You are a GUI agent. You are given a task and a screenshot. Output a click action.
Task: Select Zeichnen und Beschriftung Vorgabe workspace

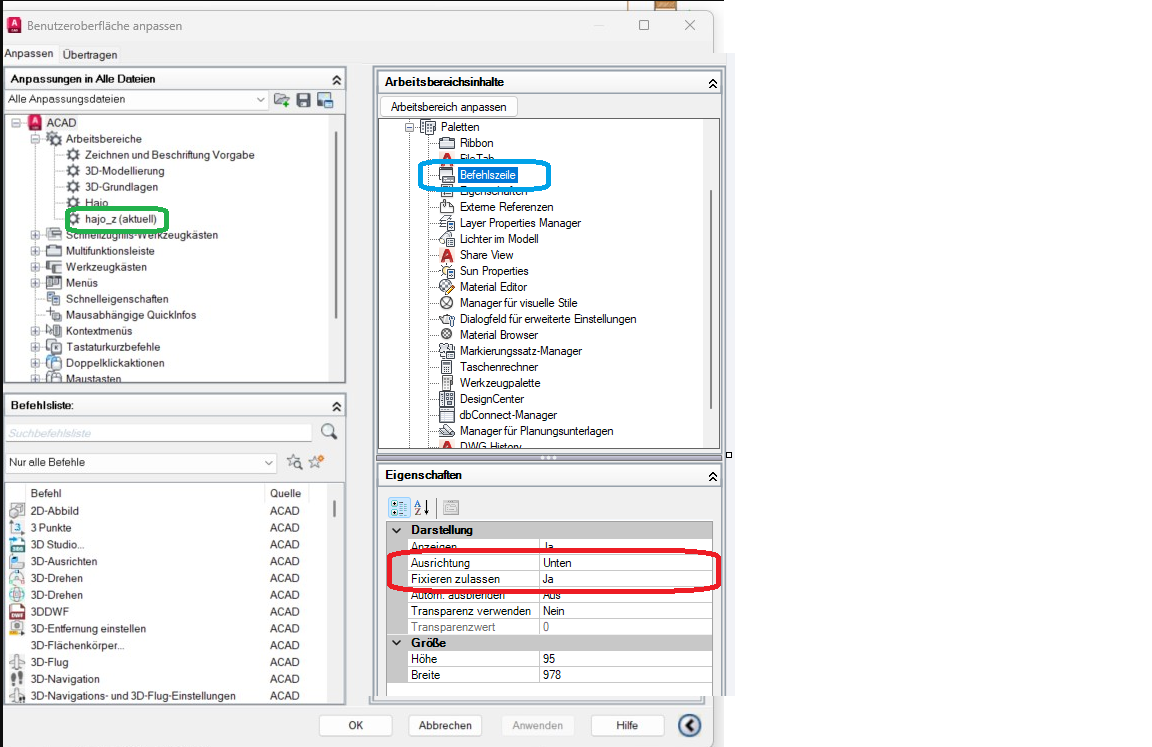click(170, 155)
